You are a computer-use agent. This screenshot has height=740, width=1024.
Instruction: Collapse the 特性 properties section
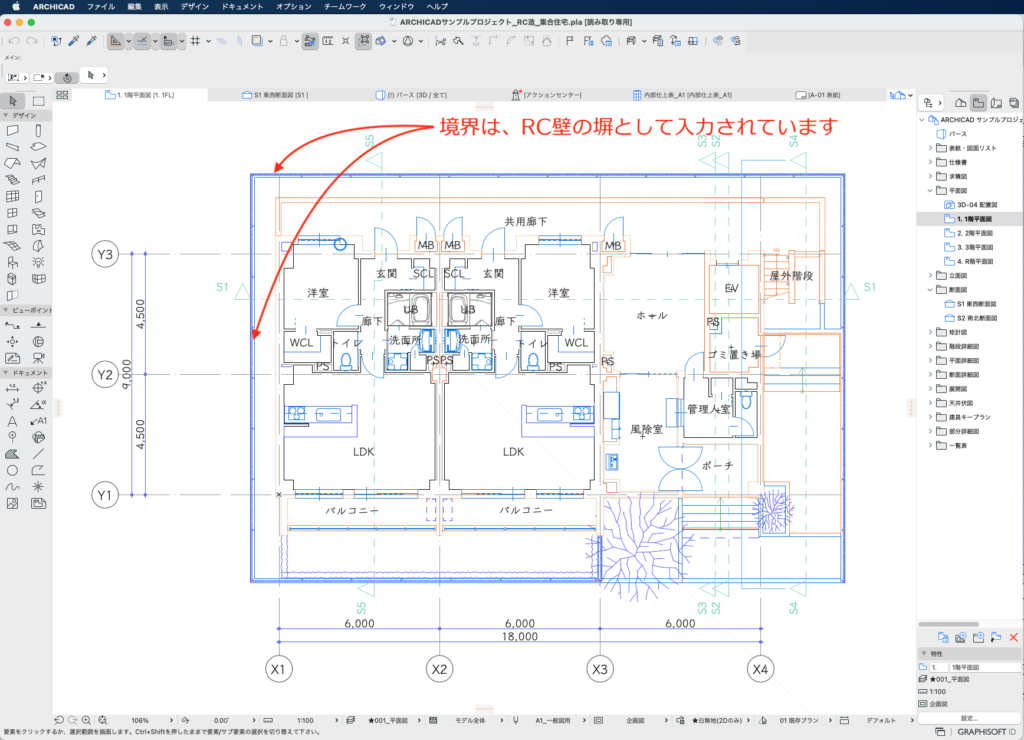tap(924, 654)
